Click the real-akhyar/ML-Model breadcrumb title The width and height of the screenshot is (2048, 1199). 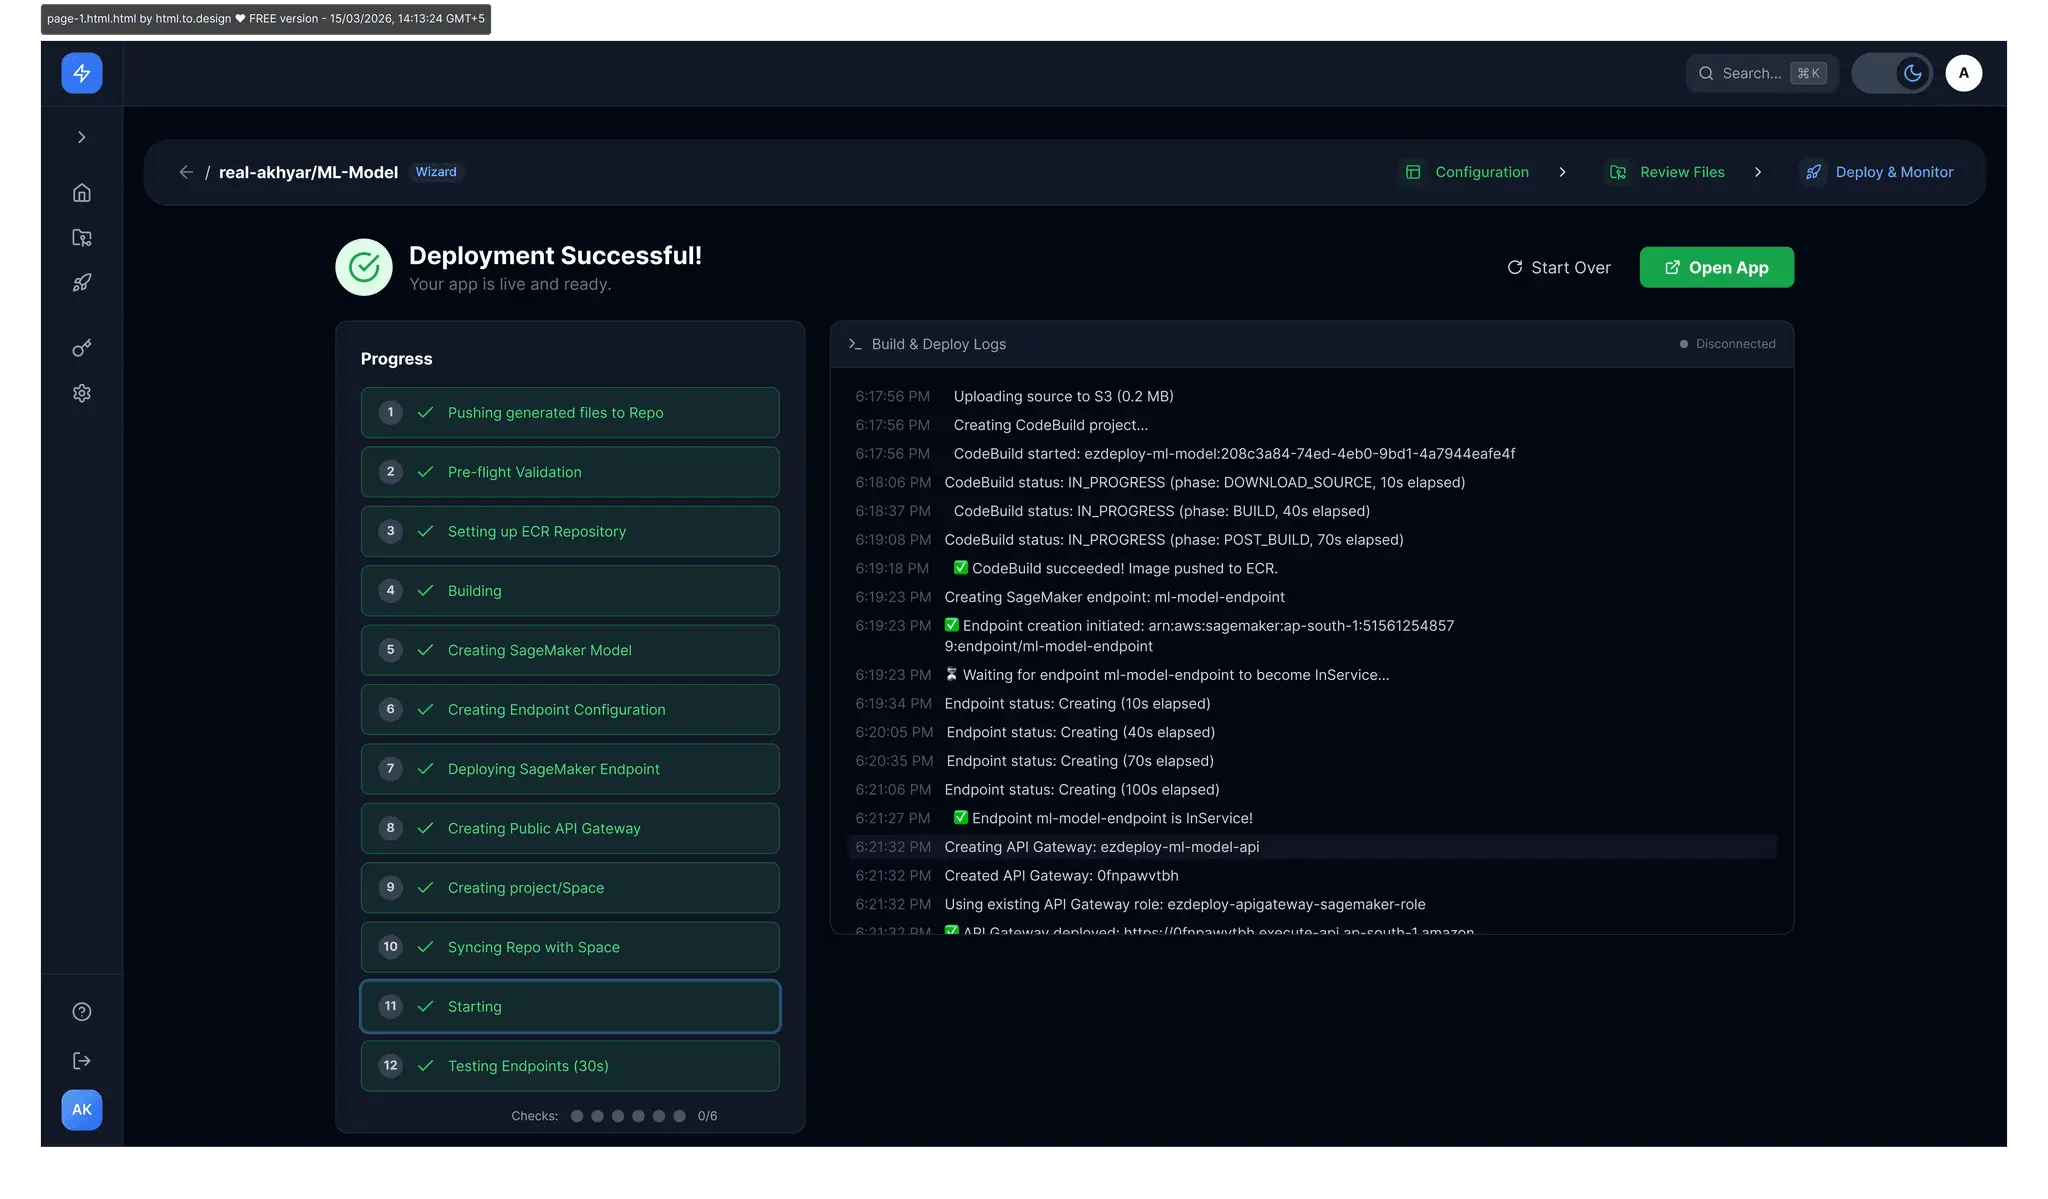pyautogui.click(x=308, y=172)
